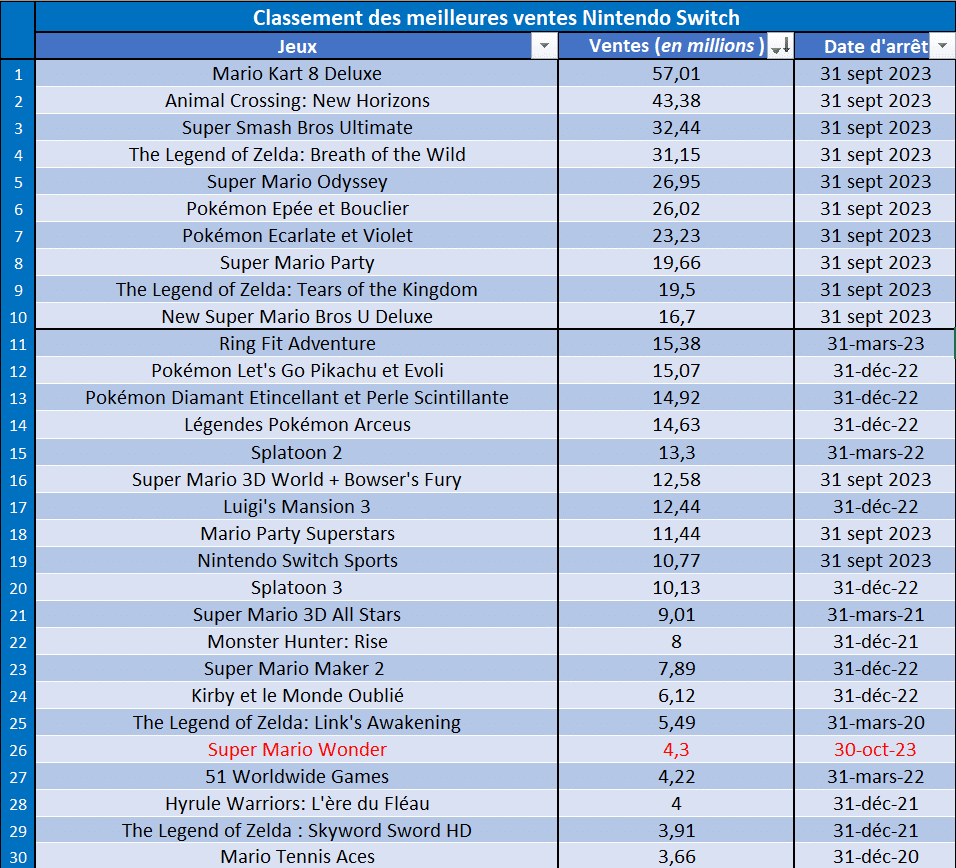Click row number 26 in the rank column
956x868 pixels.
pos(18,750)
